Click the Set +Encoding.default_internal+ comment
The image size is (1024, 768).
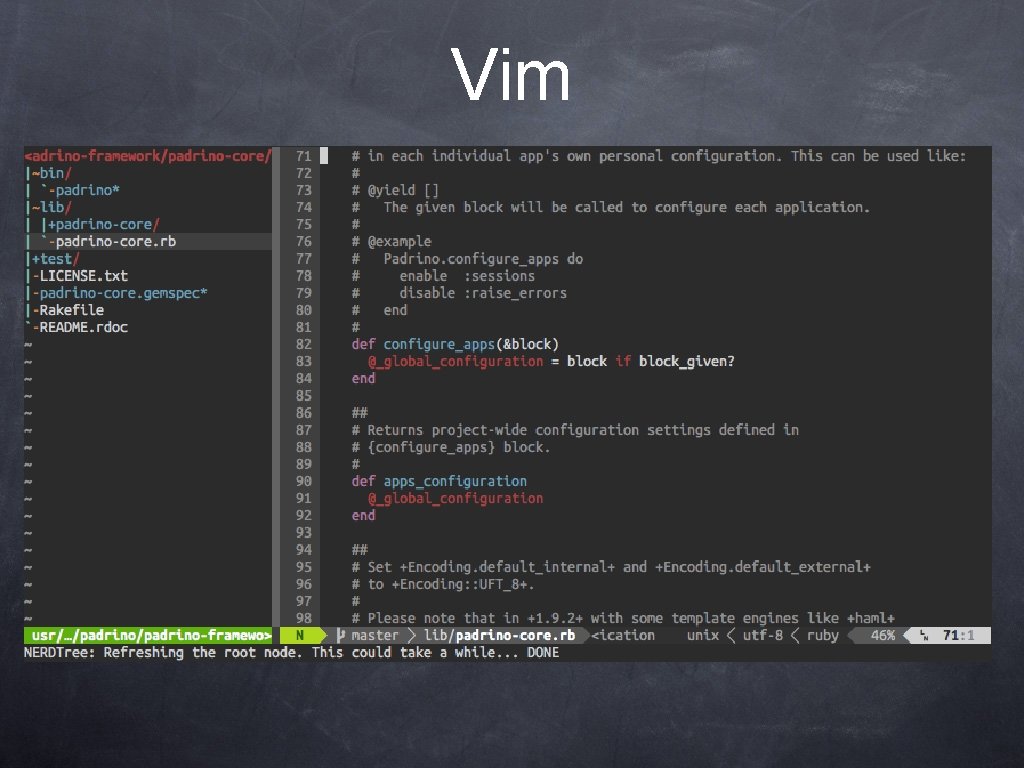611,567
